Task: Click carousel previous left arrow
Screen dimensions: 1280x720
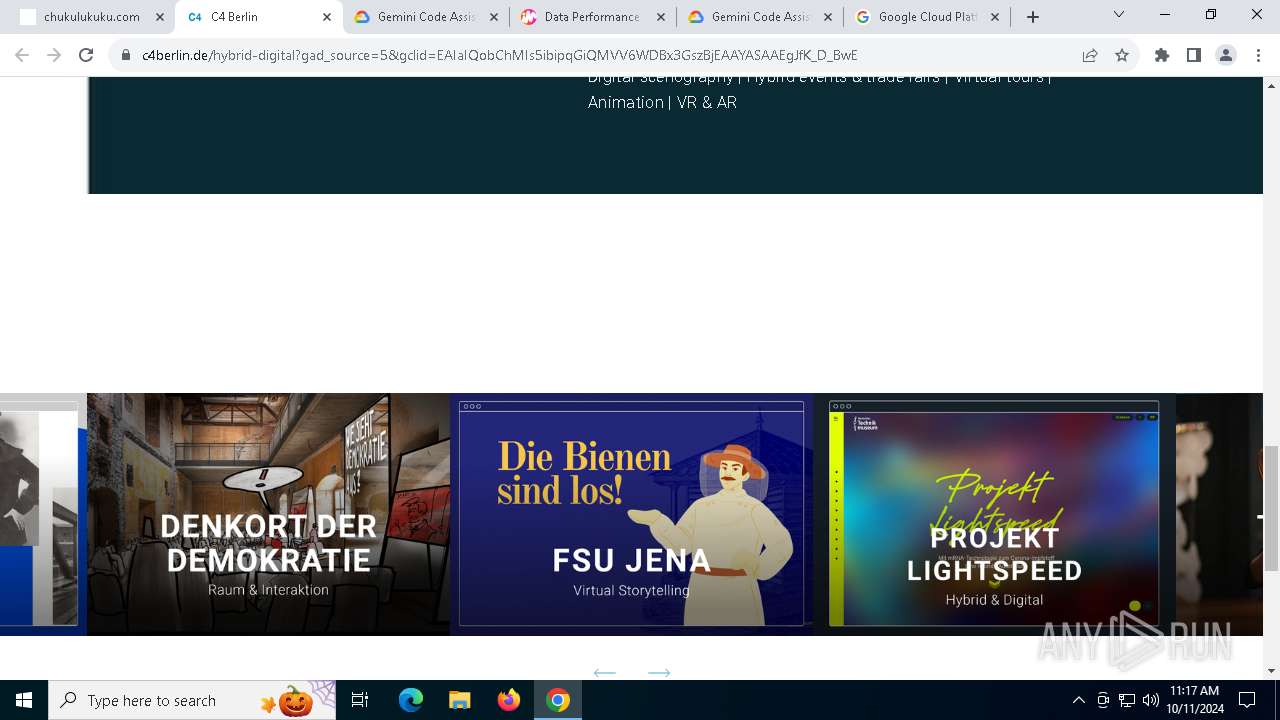Action: pos(604,672)
